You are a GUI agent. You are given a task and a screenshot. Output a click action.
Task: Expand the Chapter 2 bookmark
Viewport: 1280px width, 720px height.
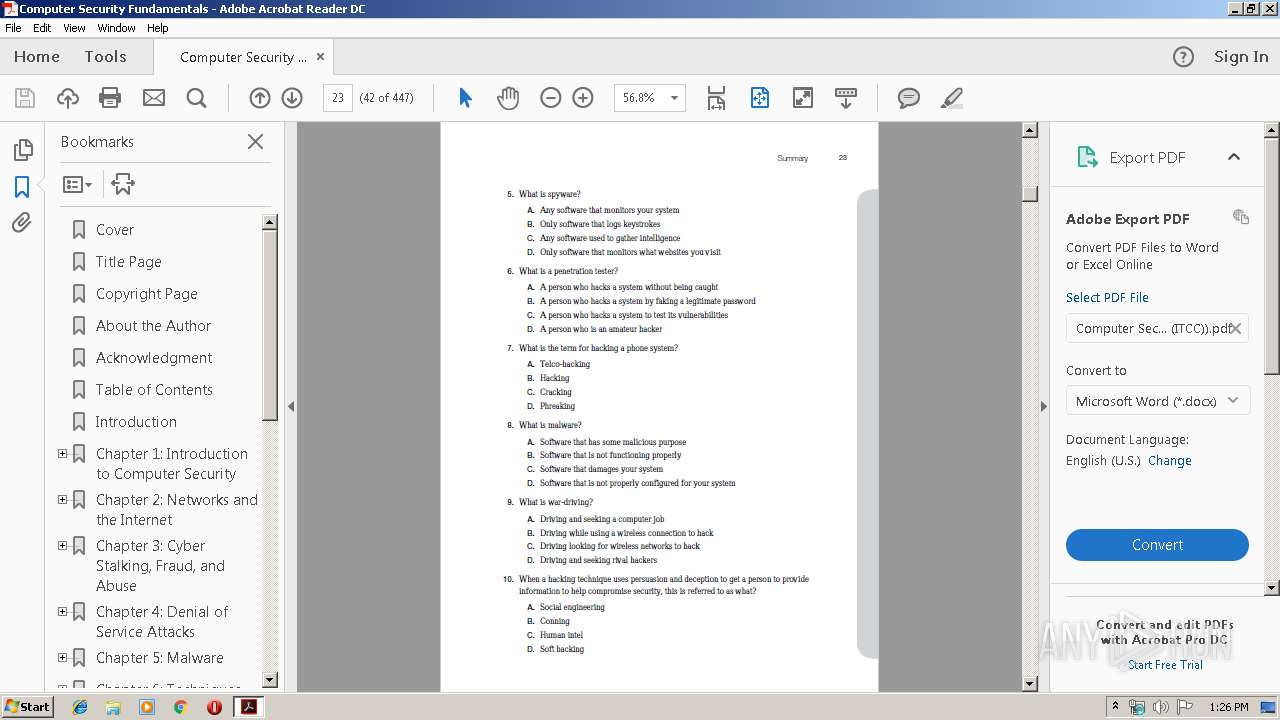pyautogui.click(x=62, y=500)
